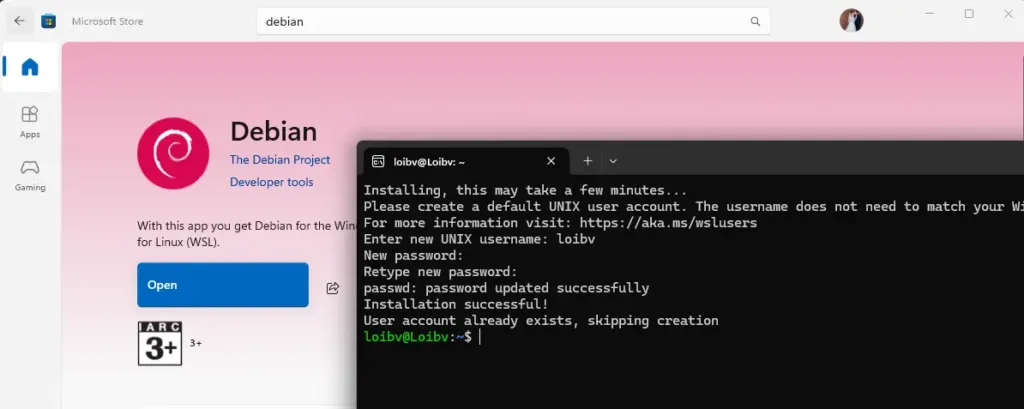Screen dimensions: 1024x409
Task: Select Home in the Store sidebar
Action: (x=30, y=68)
